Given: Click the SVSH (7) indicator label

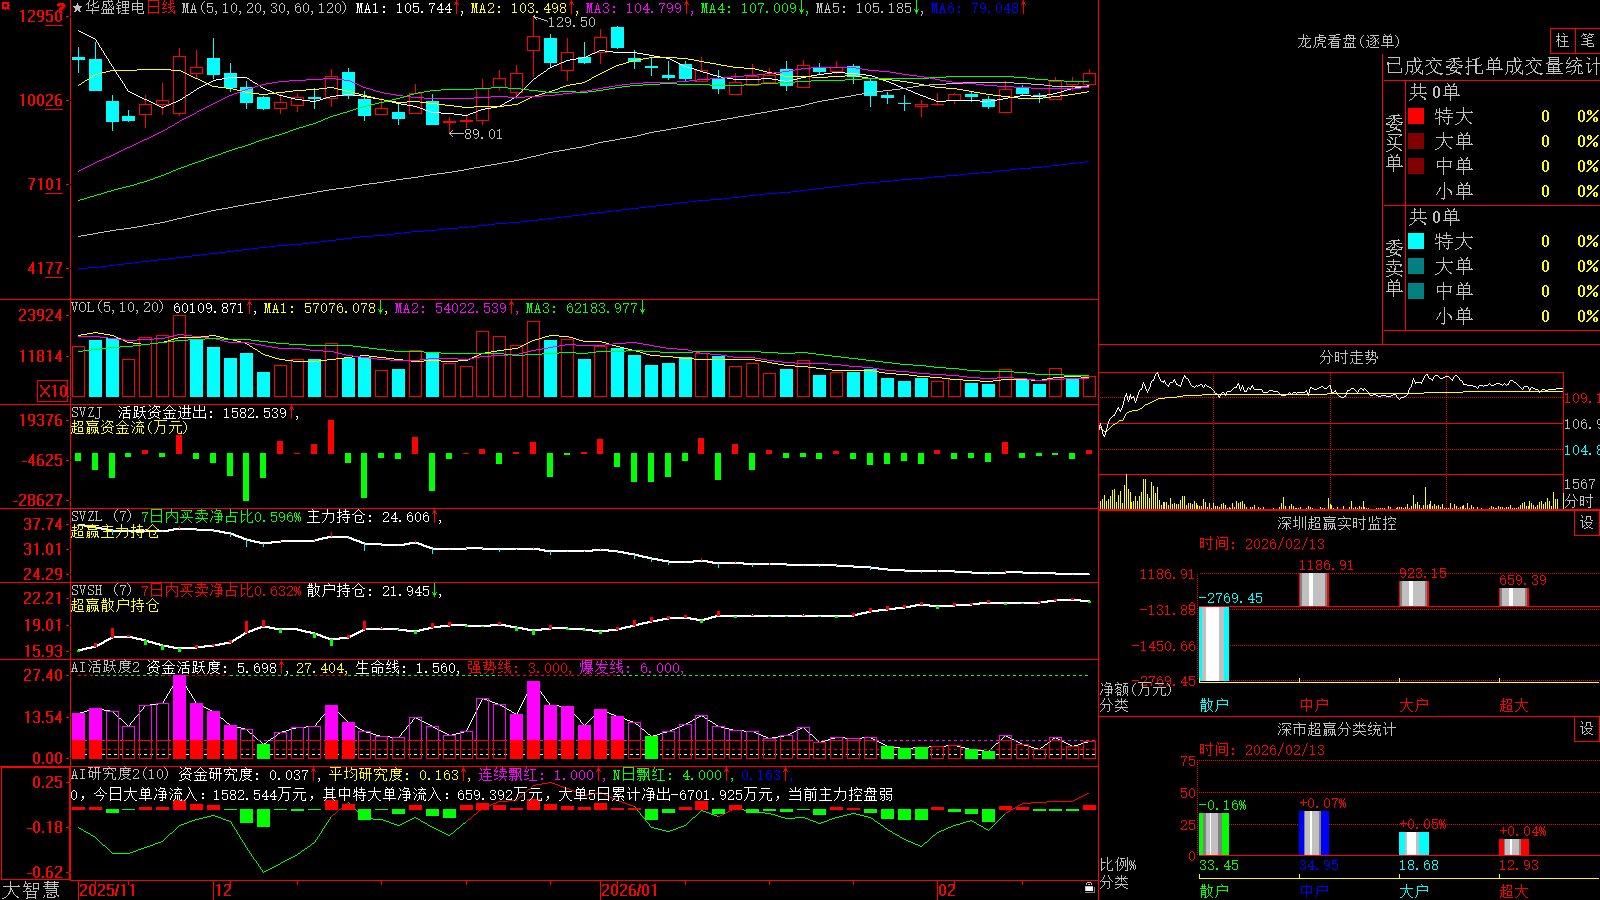Looking at the screenshot, I should point(101,590).
